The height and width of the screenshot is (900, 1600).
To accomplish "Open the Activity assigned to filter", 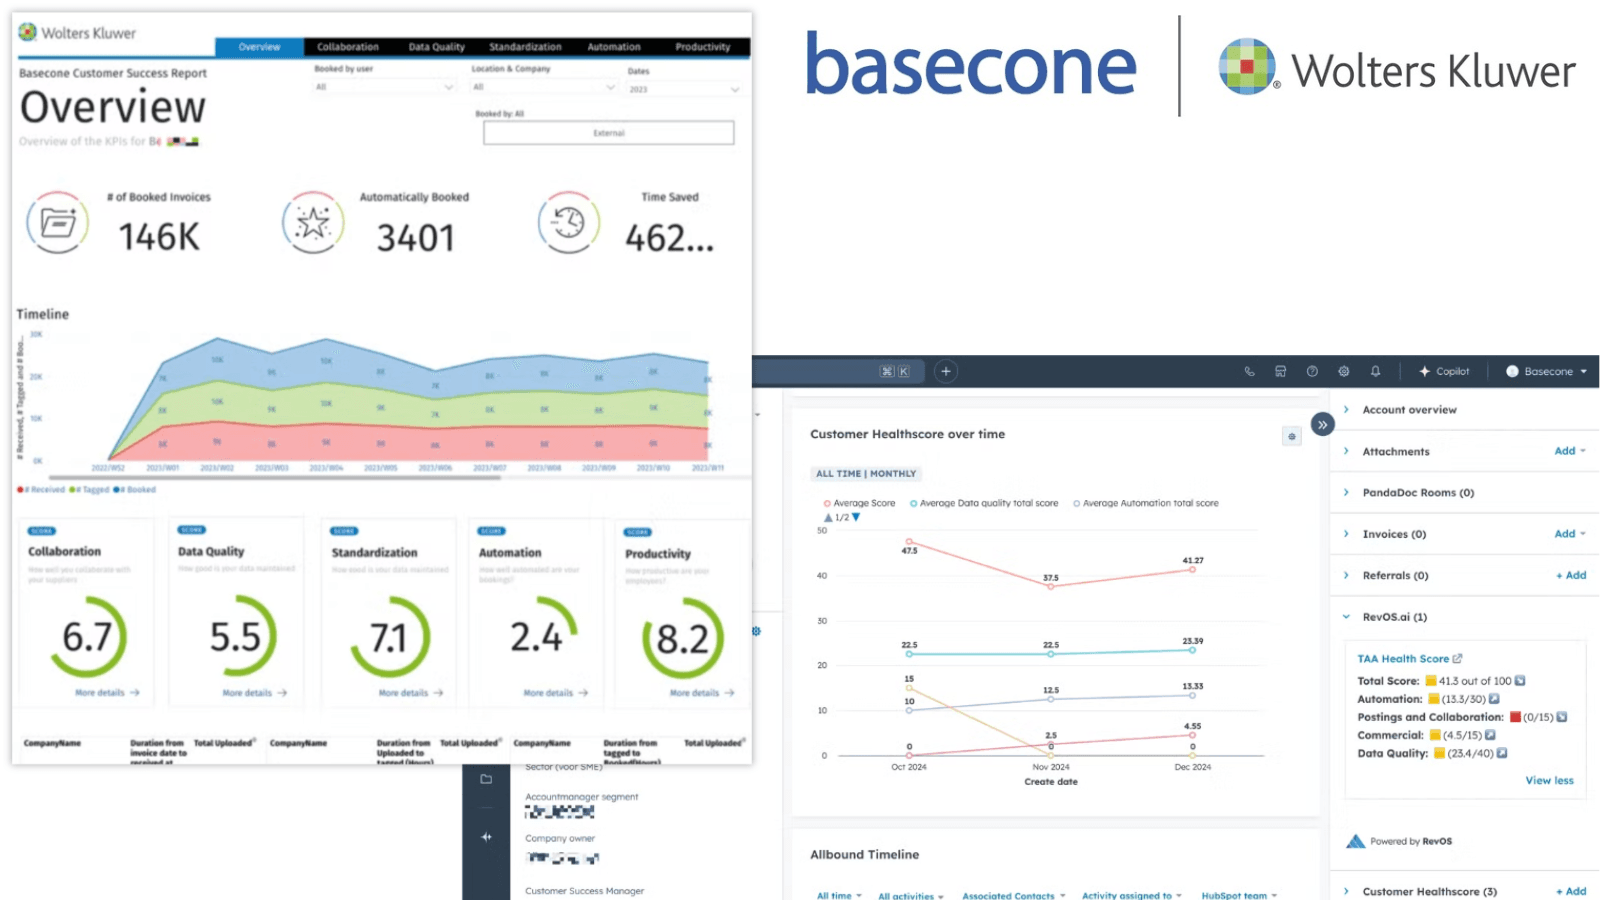I will coord(1132,896).
